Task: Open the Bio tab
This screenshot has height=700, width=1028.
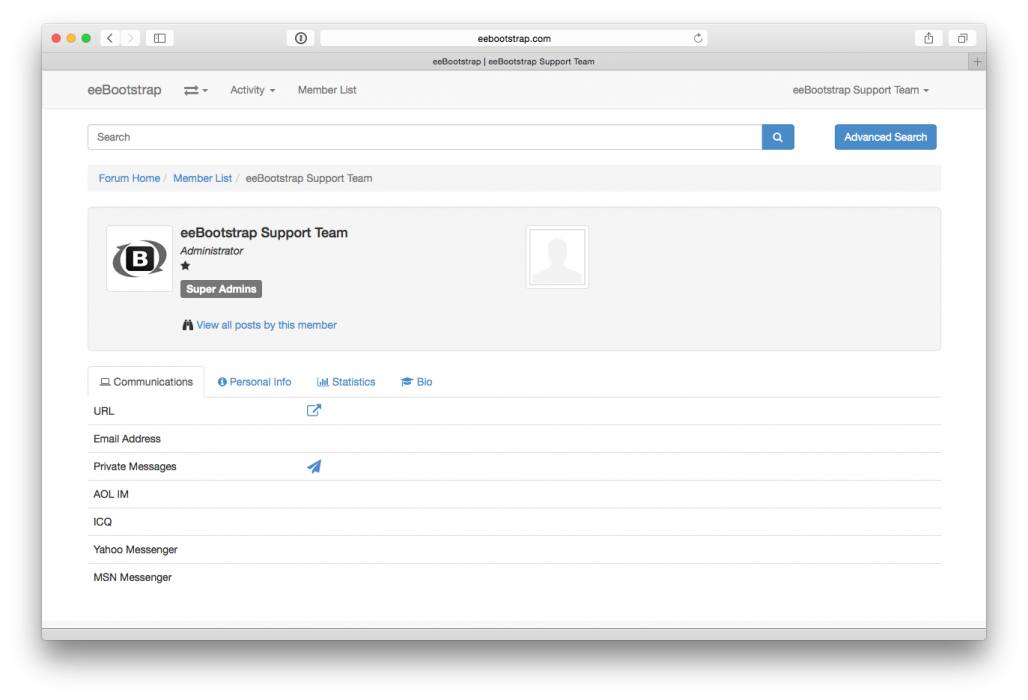Action: click(x=416, y=381)
